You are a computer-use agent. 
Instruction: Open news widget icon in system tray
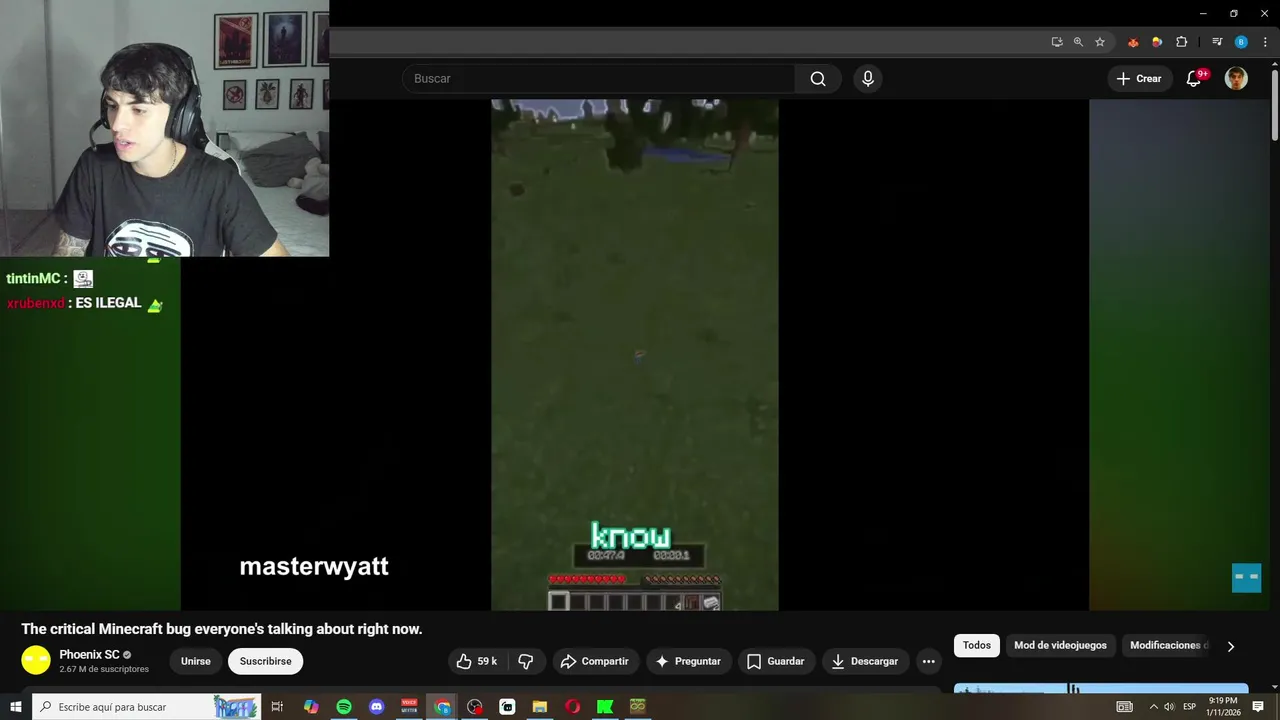point(1125,707)
